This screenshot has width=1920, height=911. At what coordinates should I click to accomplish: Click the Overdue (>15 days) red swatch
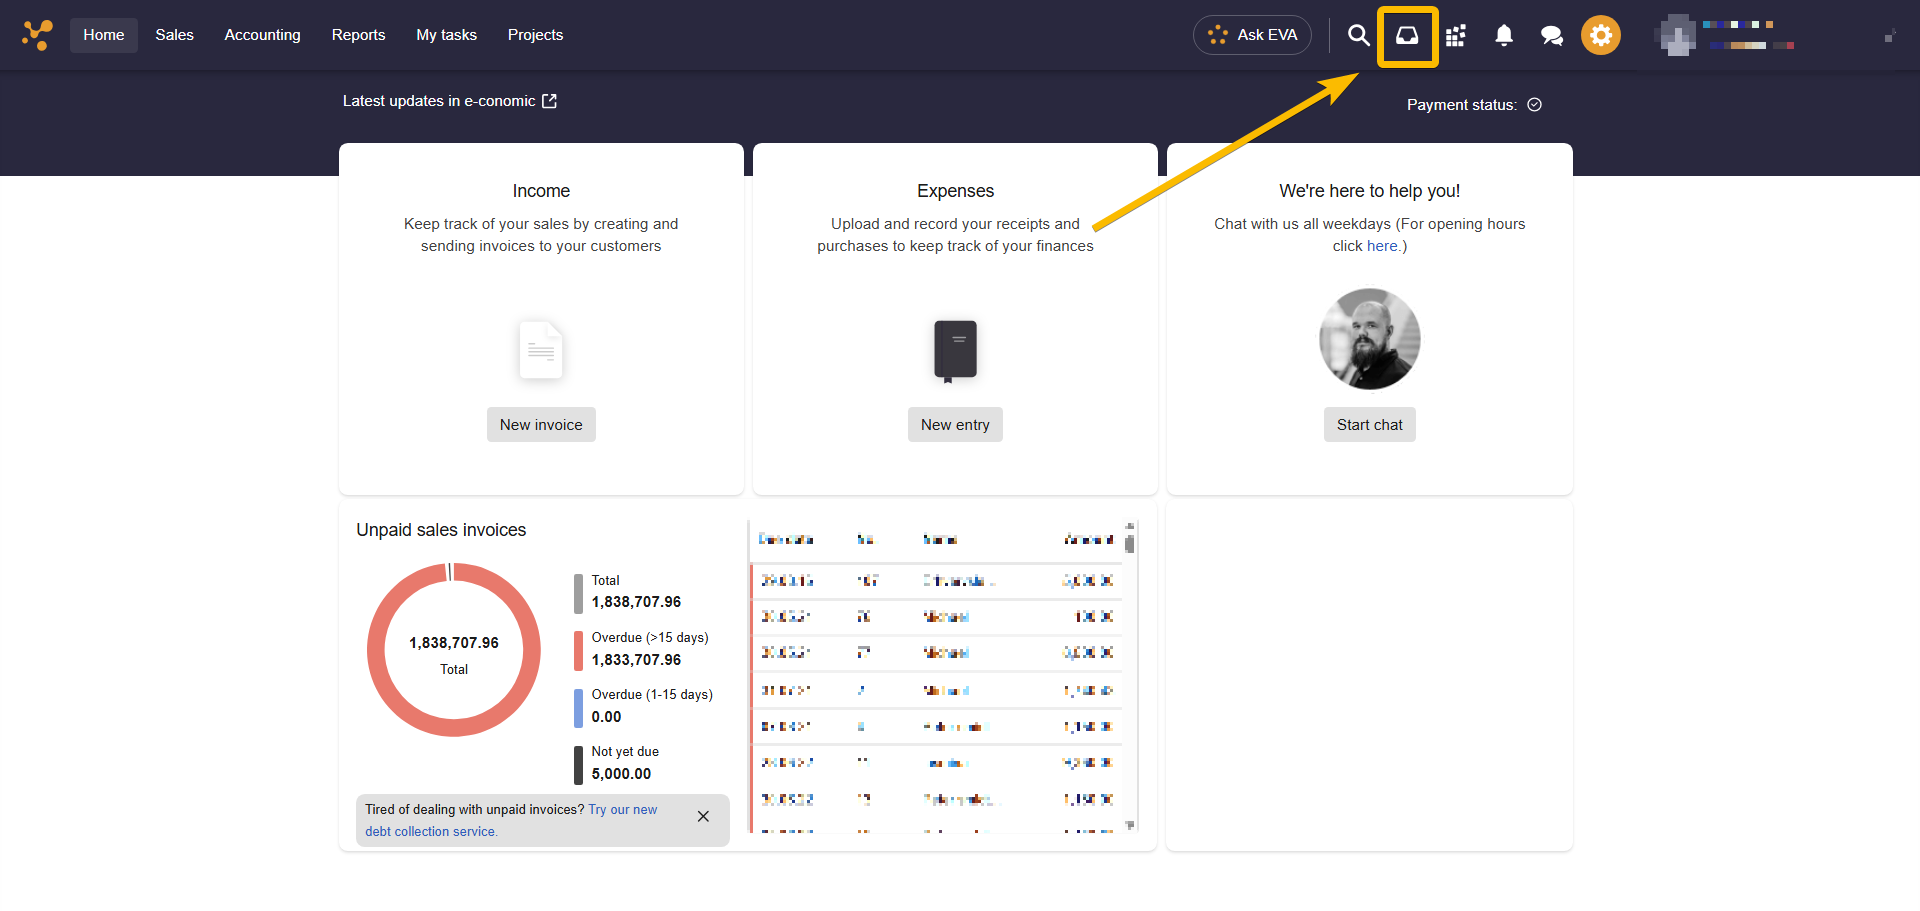tap(578, 650)
